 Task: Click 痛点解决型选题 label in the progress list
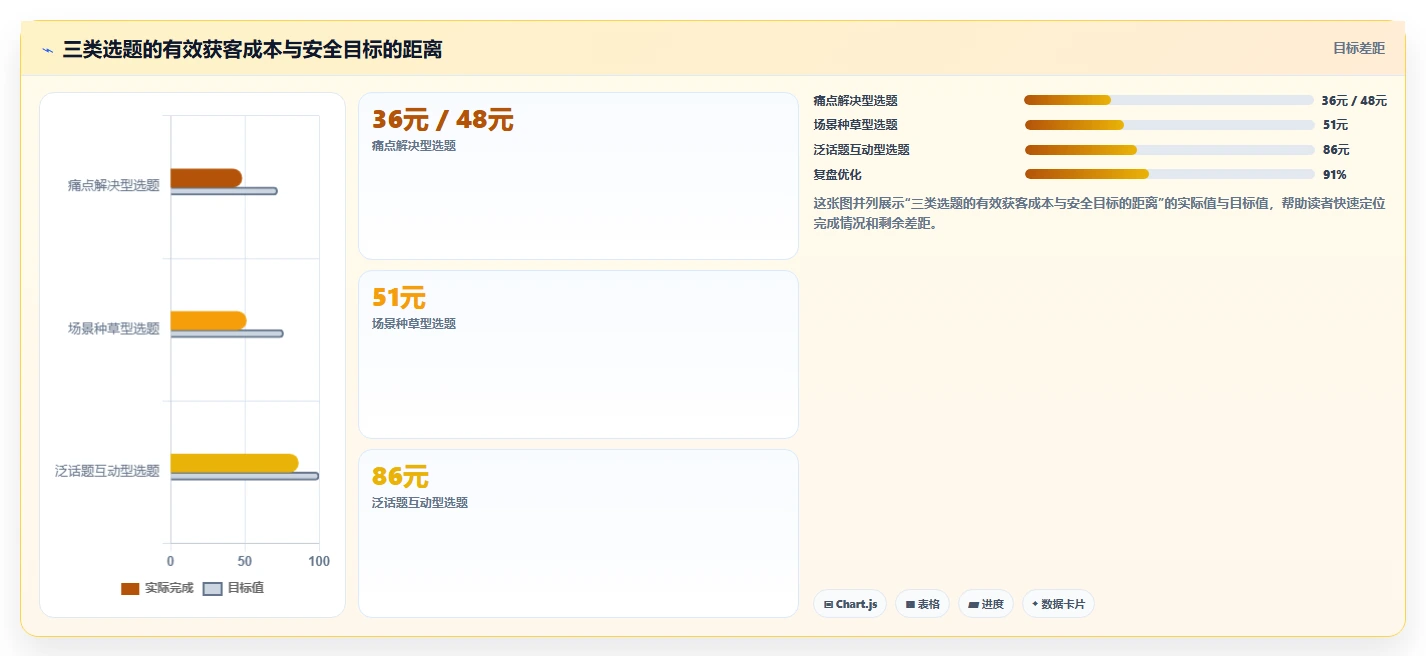[x=856, y=101]
